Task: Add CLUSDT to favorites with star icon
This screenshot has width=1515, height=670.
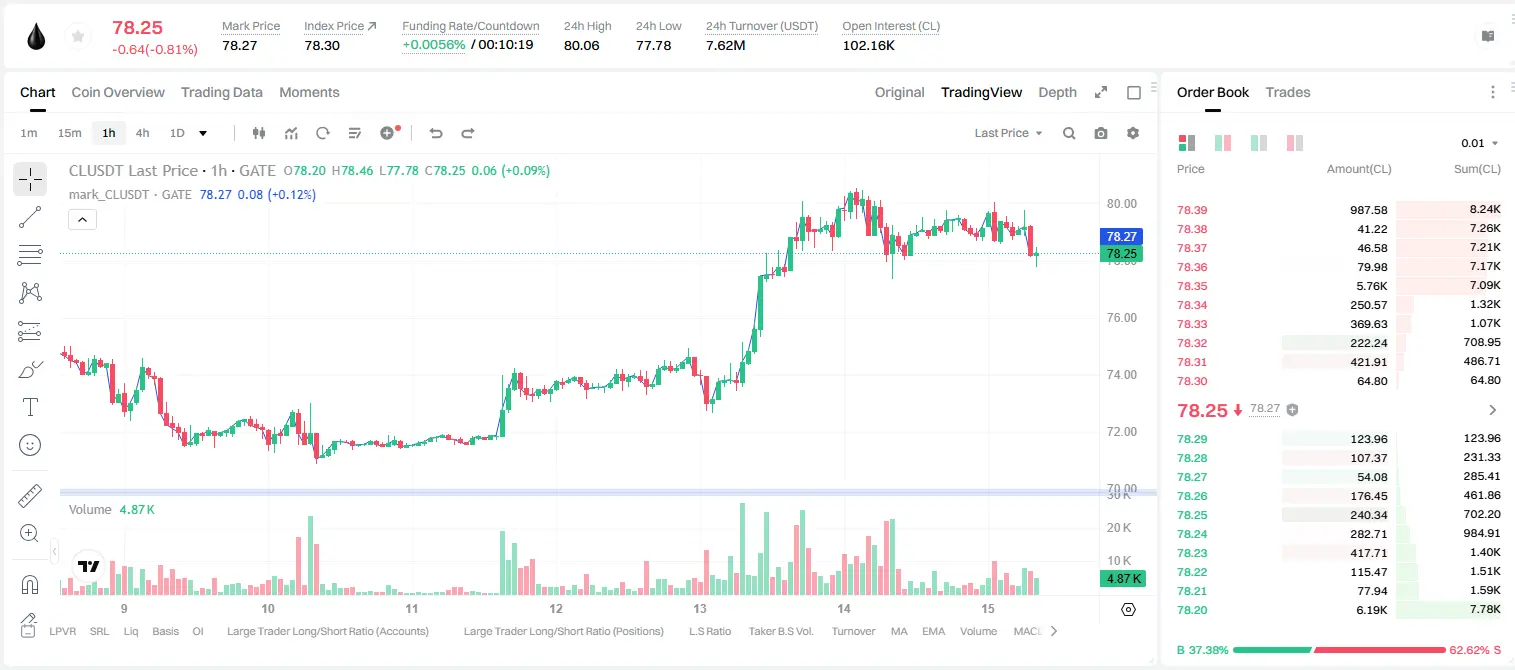Action: tap(77, 37)
